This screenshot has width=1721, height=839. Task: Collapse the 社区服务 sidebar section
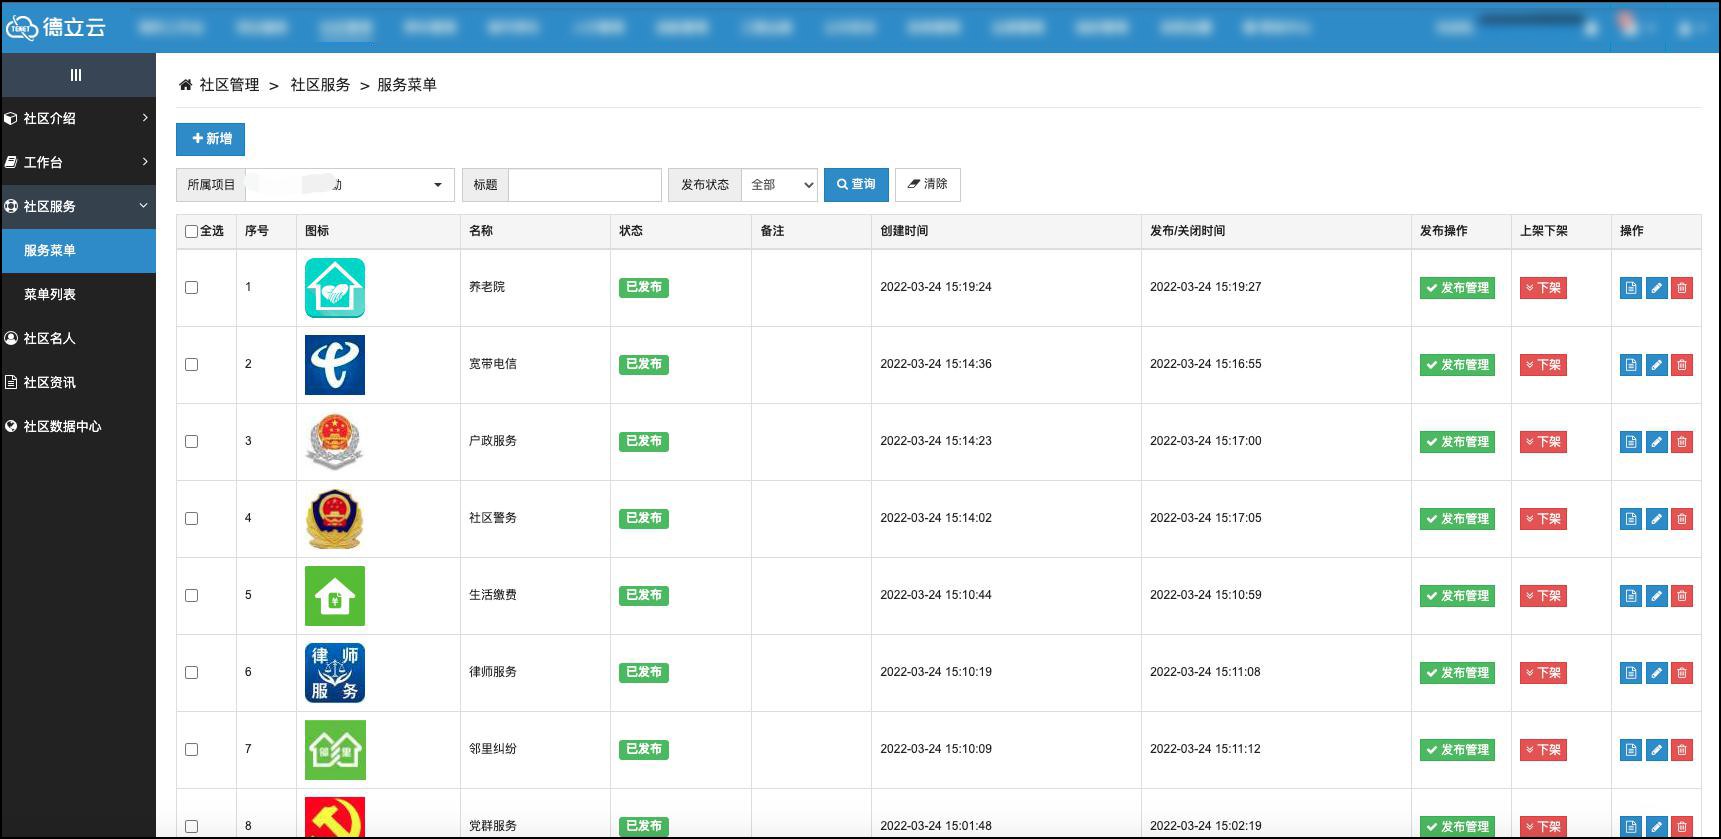click(x=78, y=206)
